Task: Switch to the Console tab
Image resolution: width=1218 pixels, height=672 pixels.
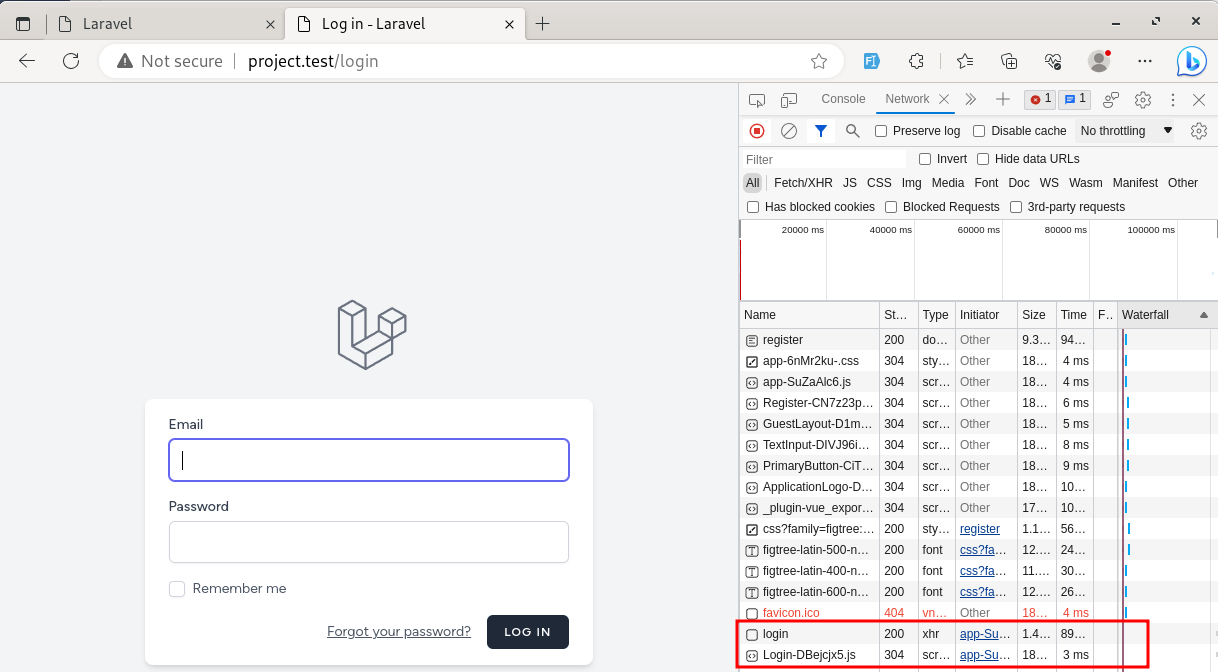Action: (843, 99)
